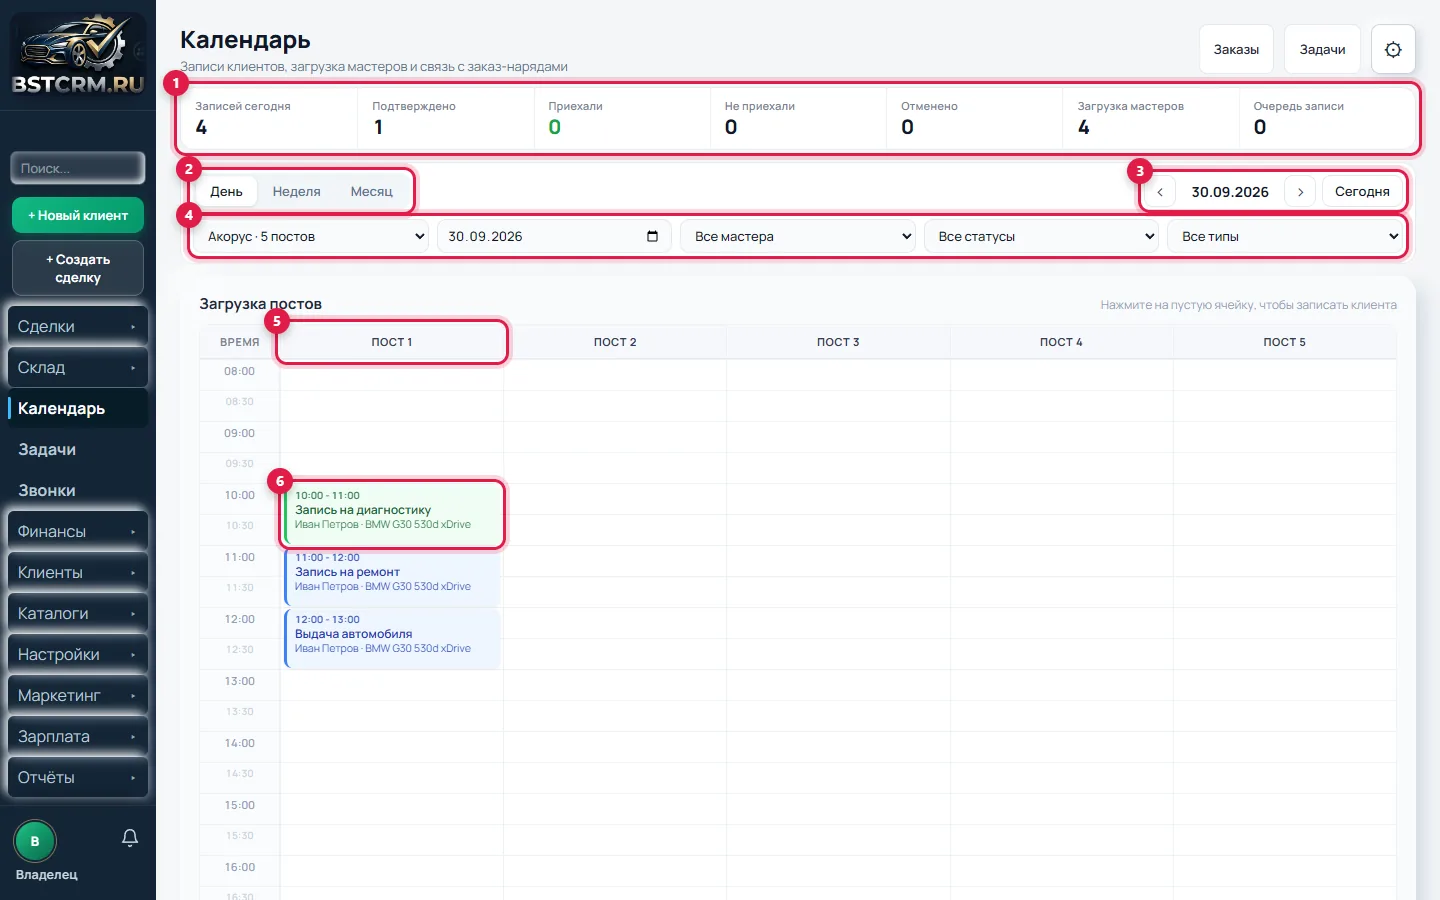
Task: Expand the Каталоги sidebar menu
Action: pos(78,614)
